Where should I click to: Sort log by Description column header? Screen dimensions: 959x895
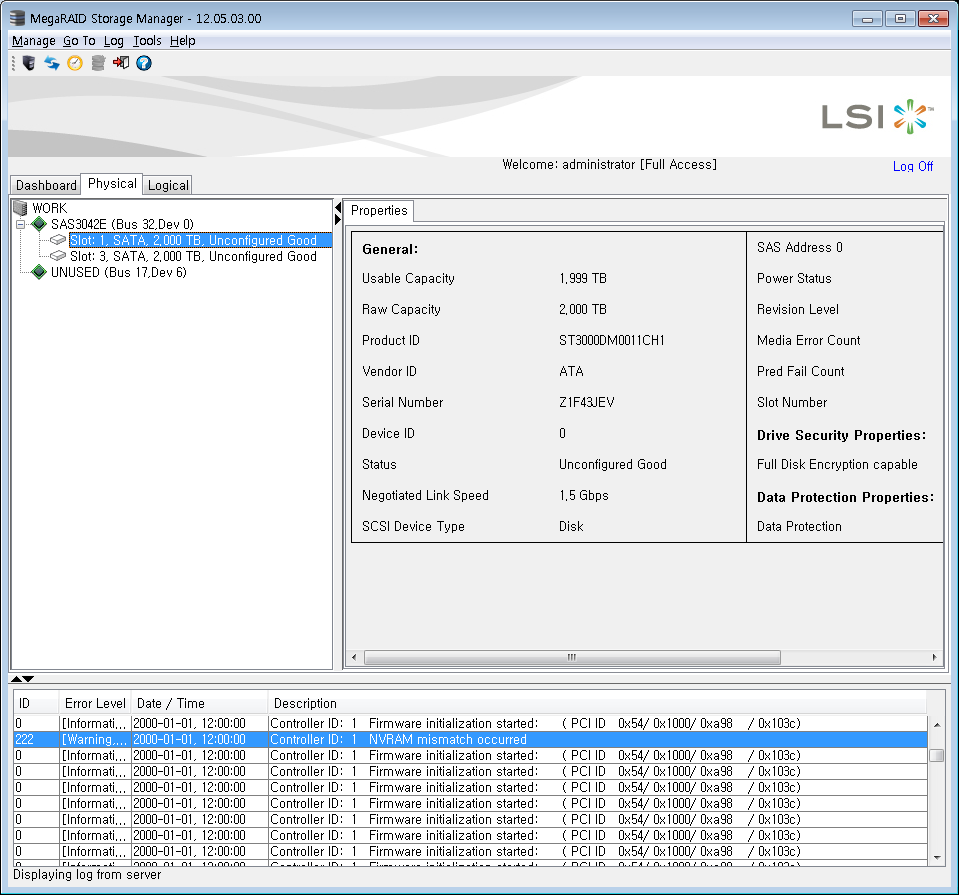tap(597, 703)
